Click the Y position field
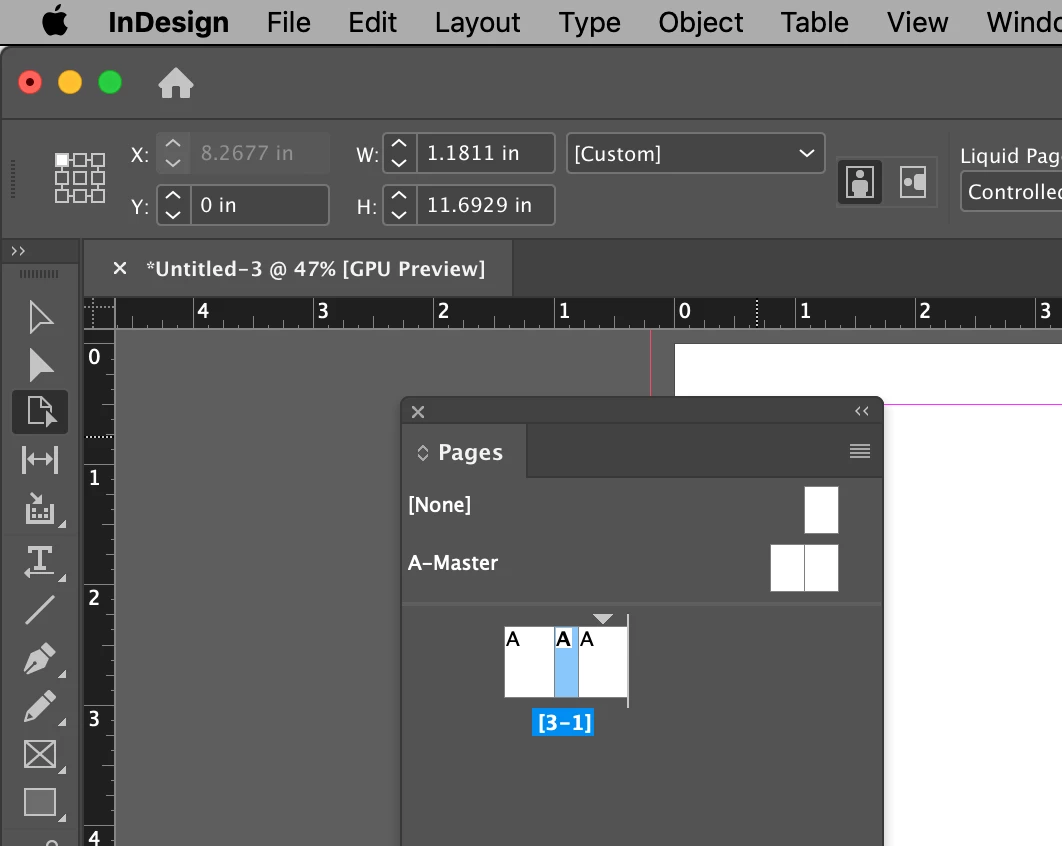Viewport: 1062px width, 846px height. click(x=260, y=205)
